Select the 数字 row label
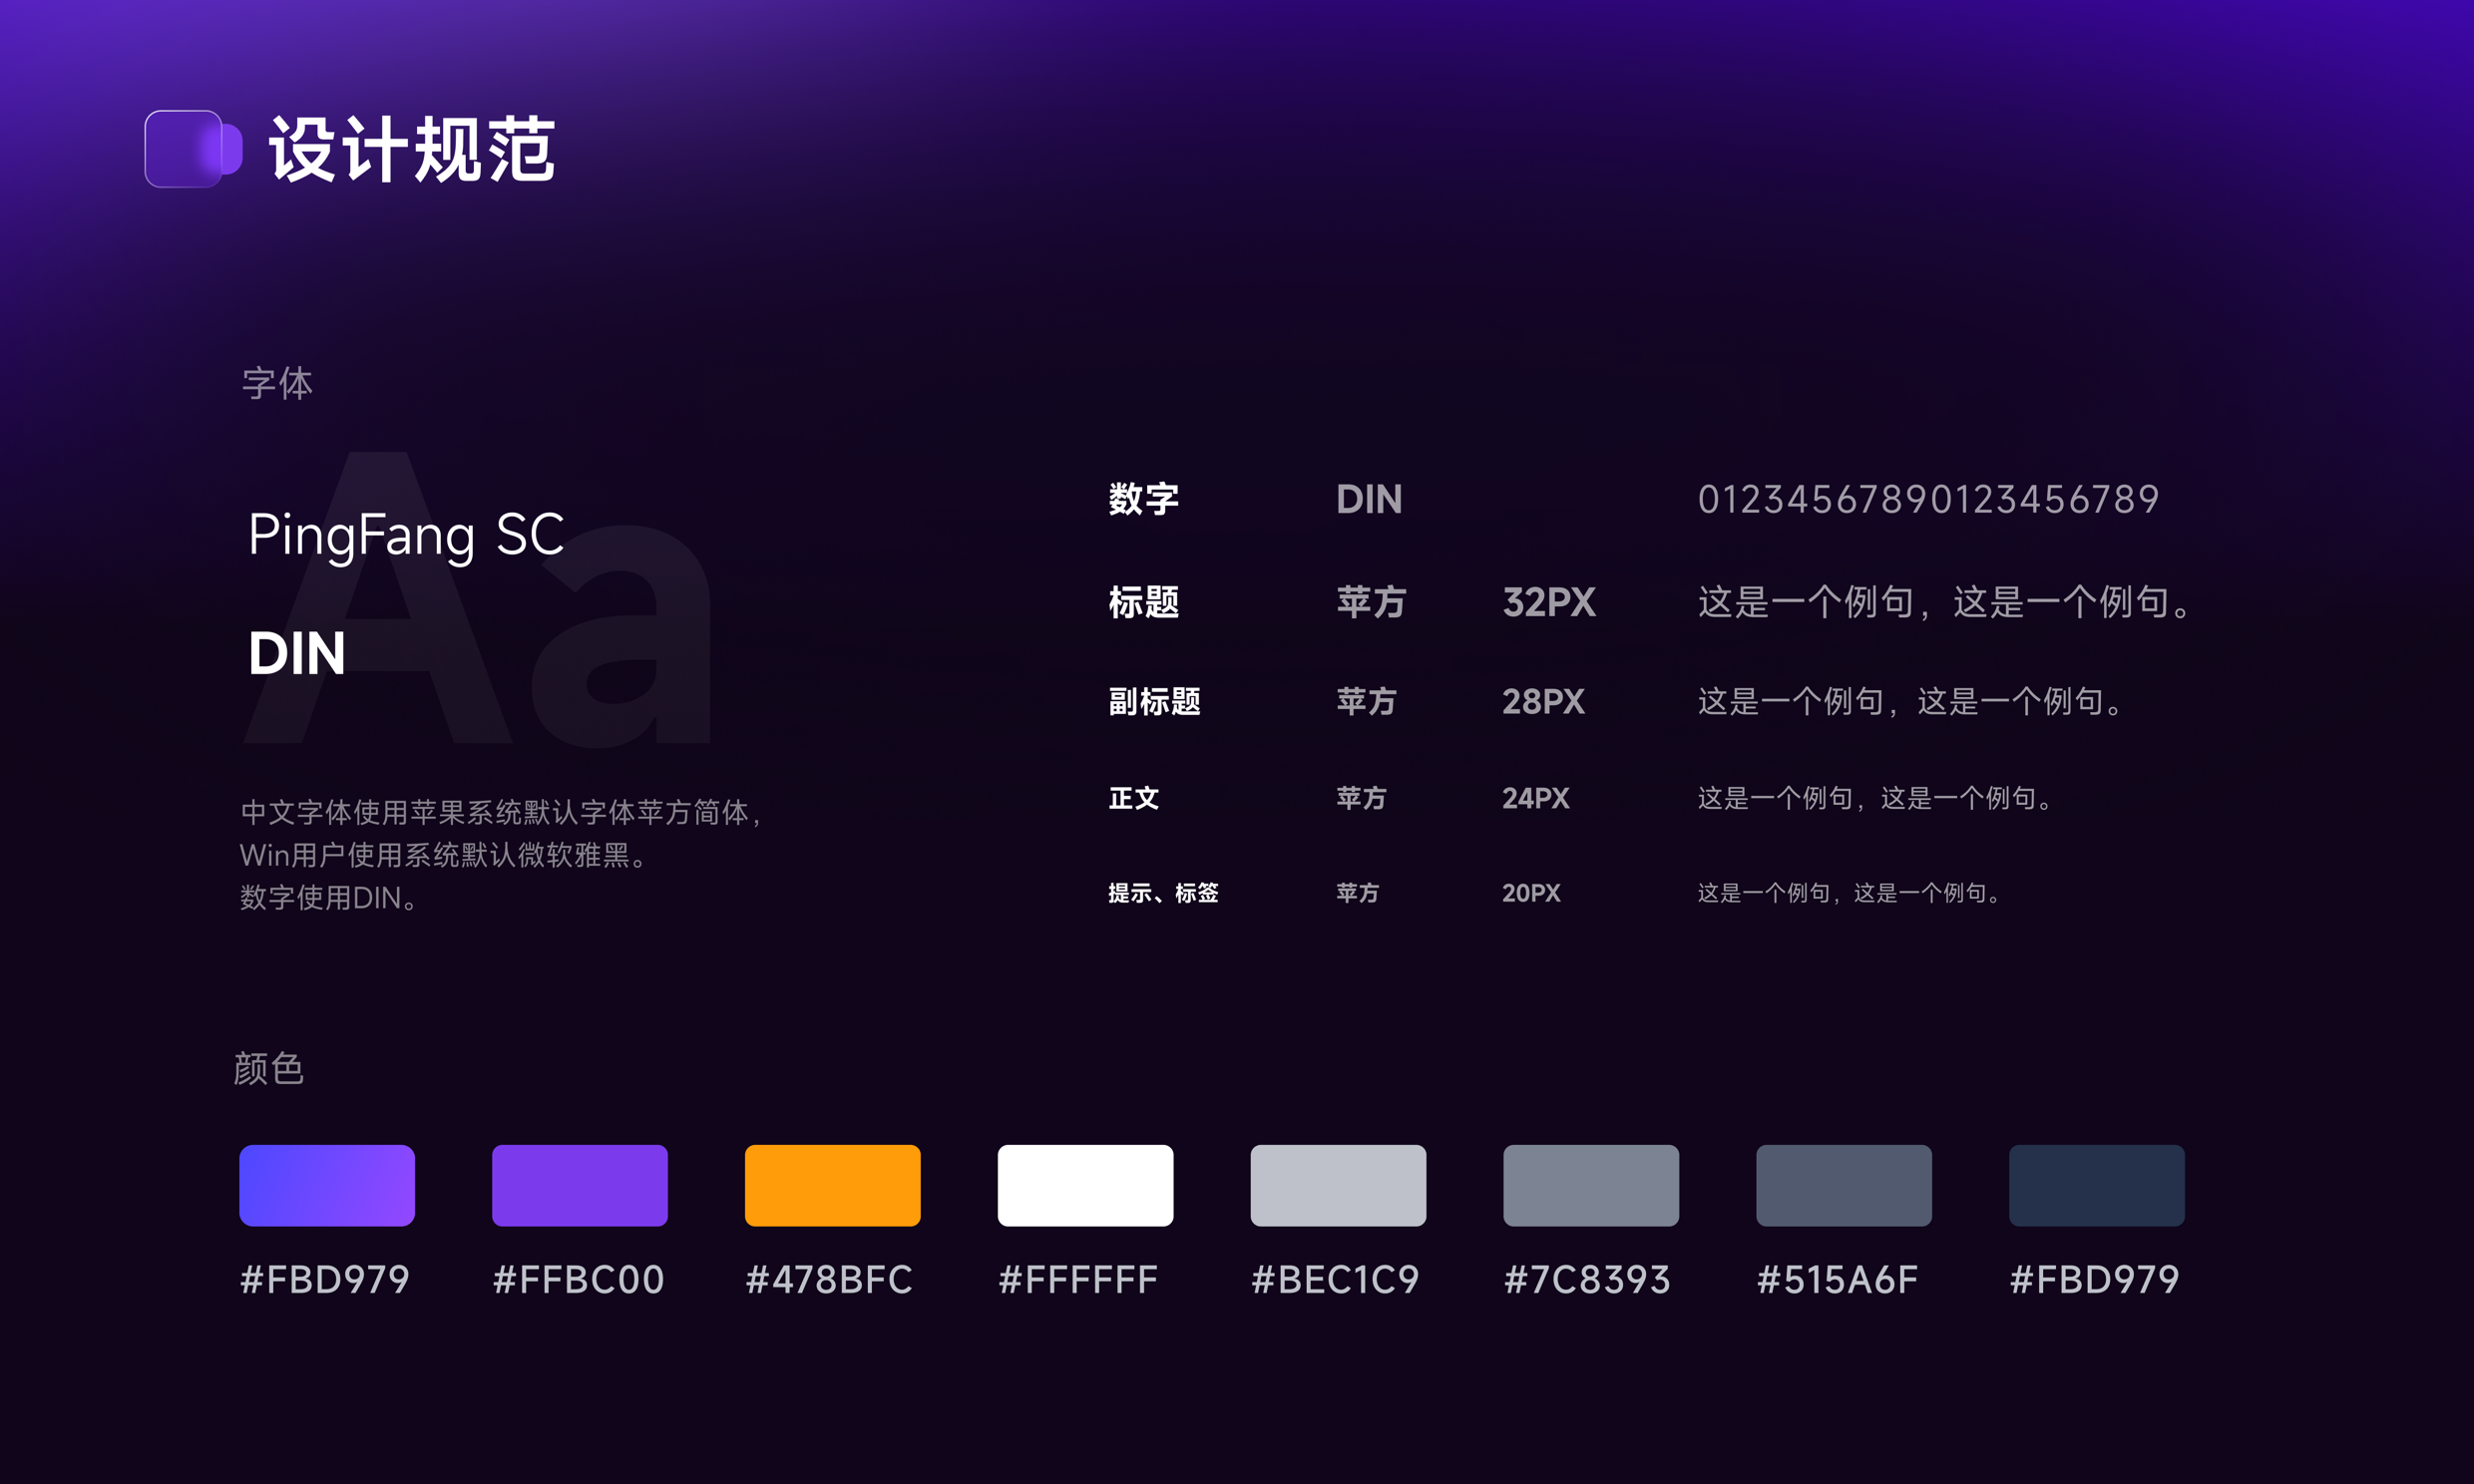The height and width of the screenshot is (1484, 2474). [x=1144, y=499]
